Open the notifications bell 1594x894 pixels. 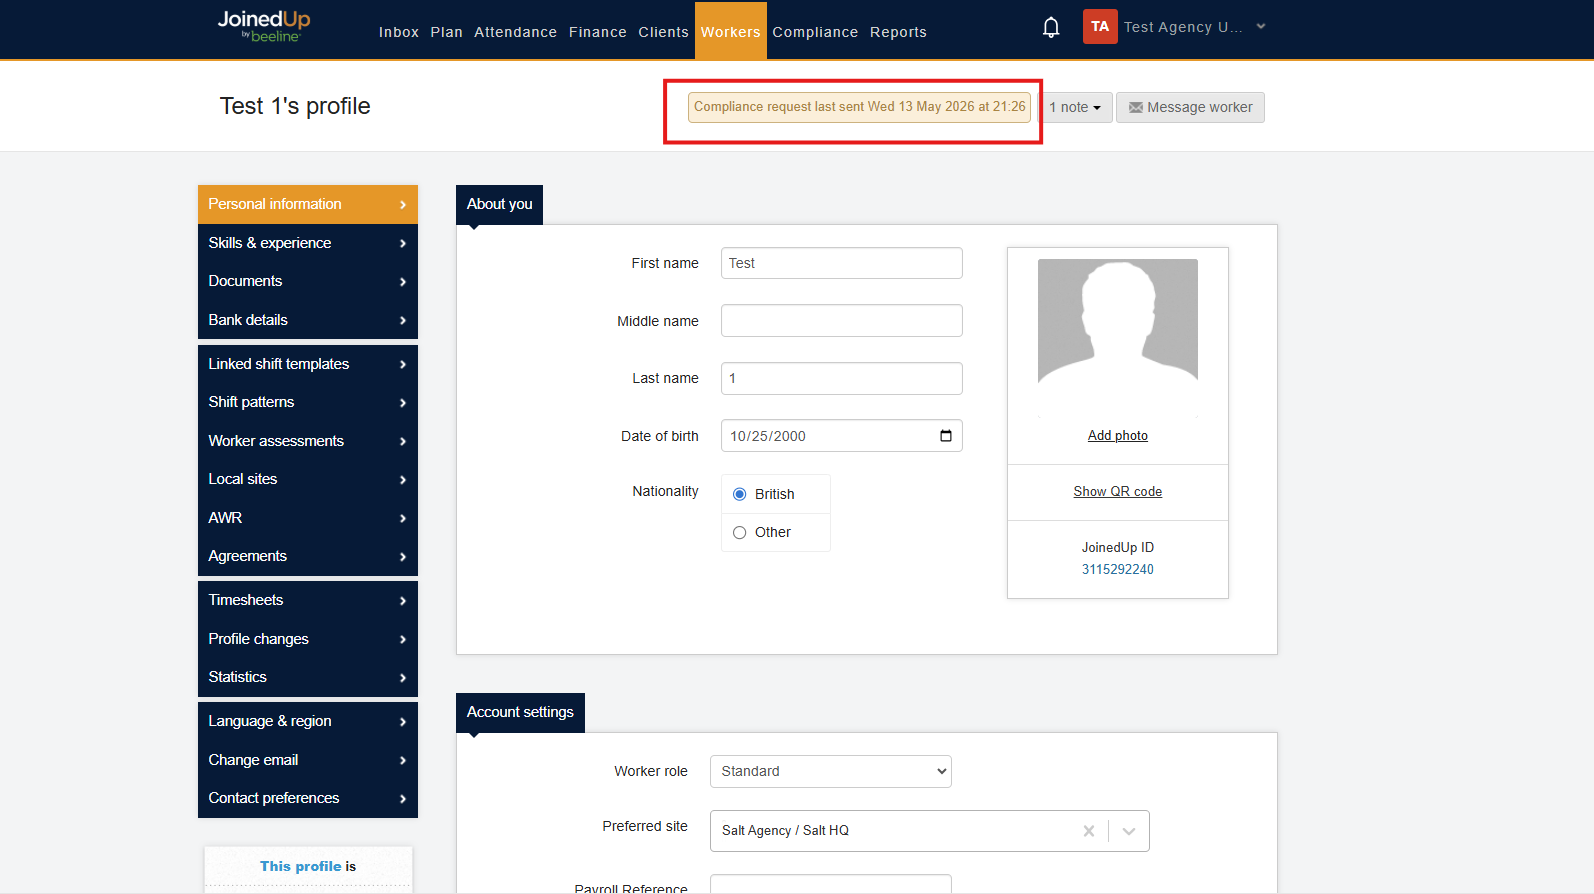[1051, 27]
